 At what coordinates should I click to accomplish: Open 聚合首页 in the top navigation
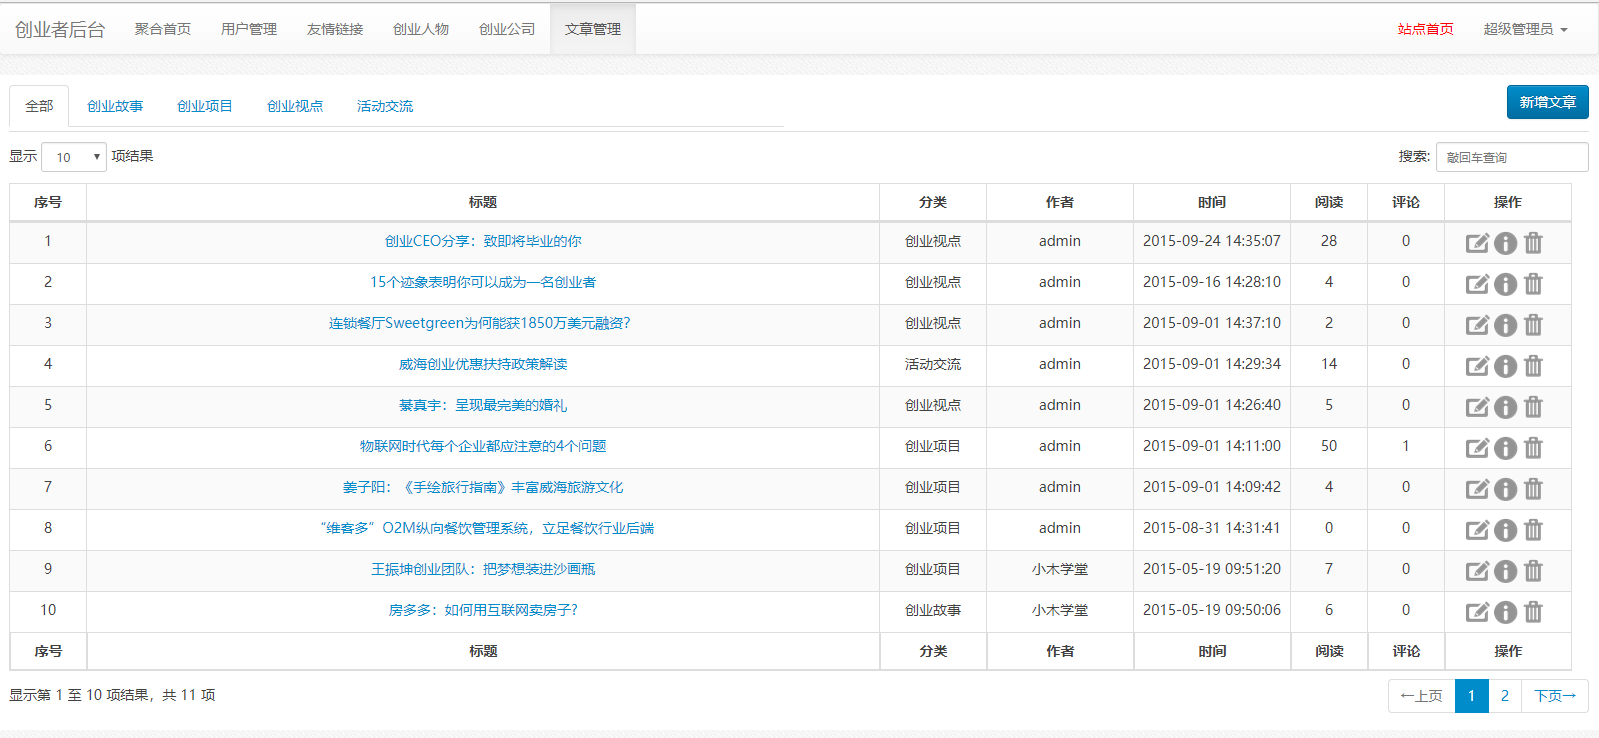163,29
